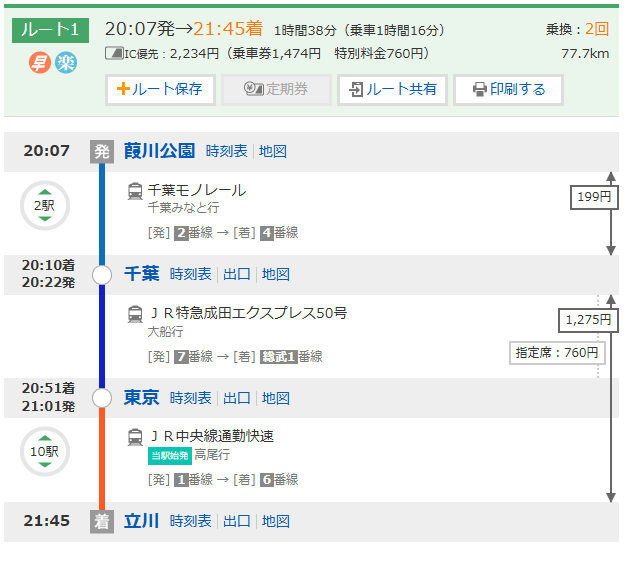This screenshot has height=562, width=626.
Task: Click the ルート共有 button
Action: pyautogui.click(x=392, y=89)
